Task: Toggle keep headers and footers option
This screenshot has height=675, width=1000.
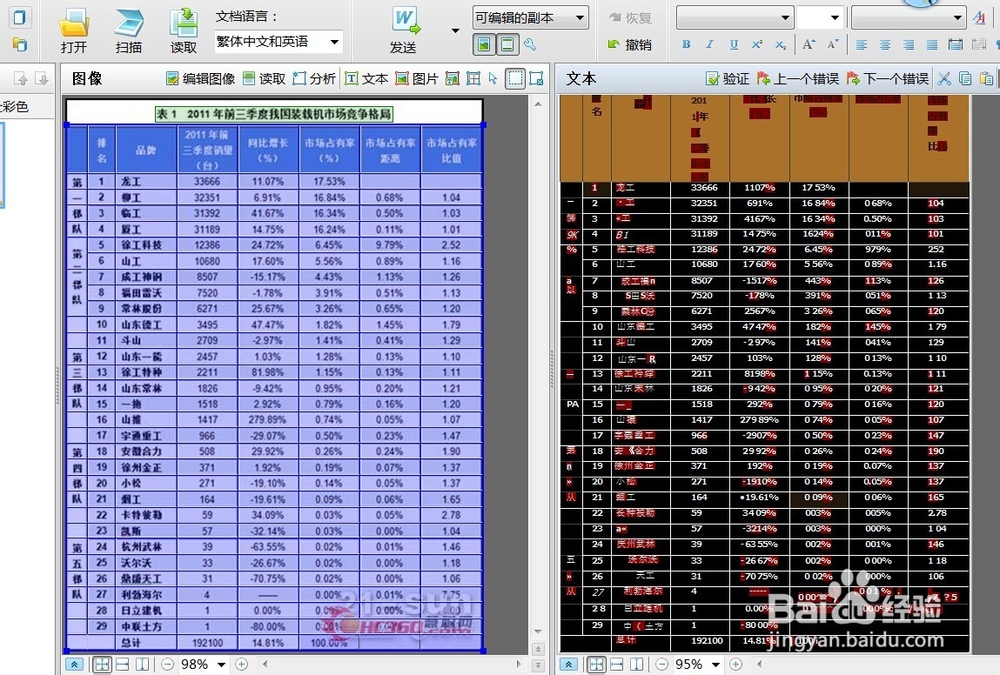Action: [x=508, y=44]
